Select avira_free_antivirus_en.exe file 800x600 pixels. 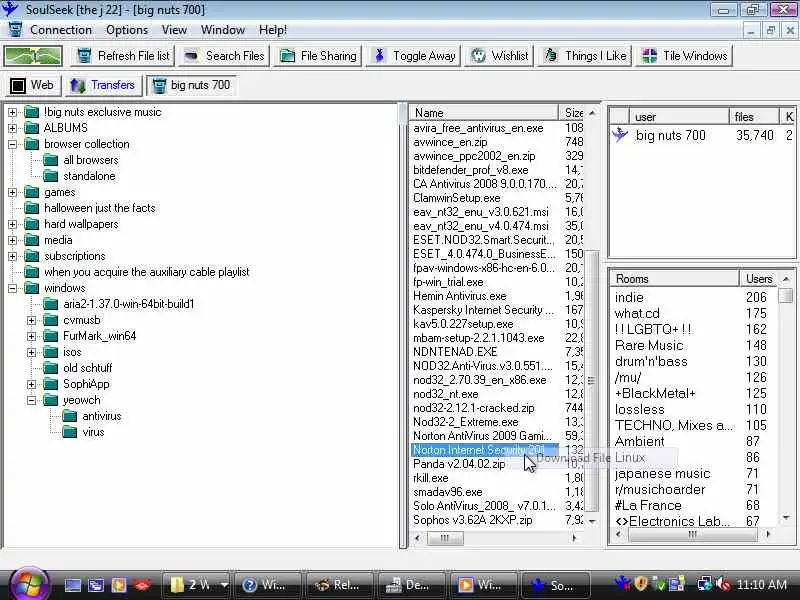click(x=478, y=129)
